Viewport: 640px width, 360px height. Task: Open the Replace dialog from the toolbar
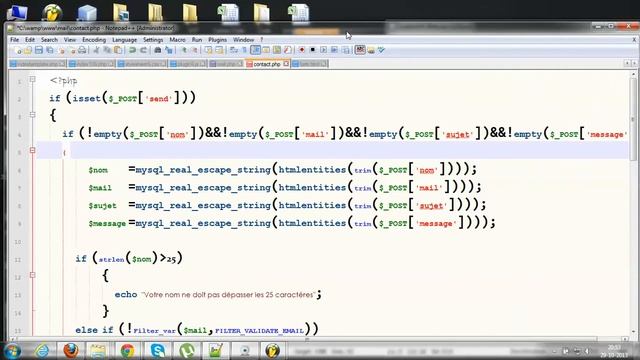click(x=169, y=50)
